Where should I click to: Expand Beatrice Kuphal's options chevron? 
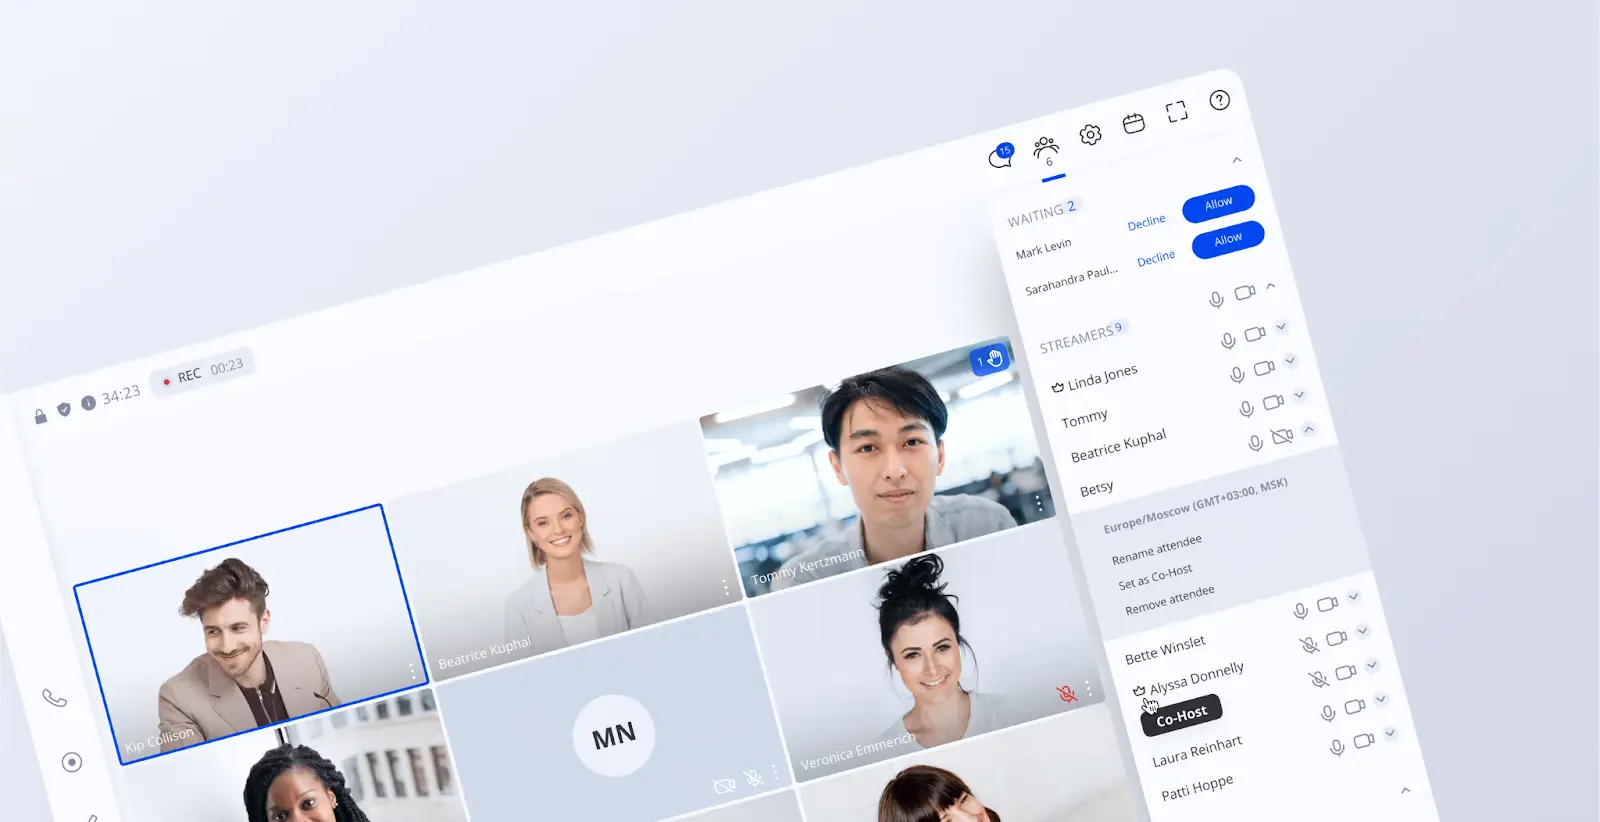coord(1299,394)
